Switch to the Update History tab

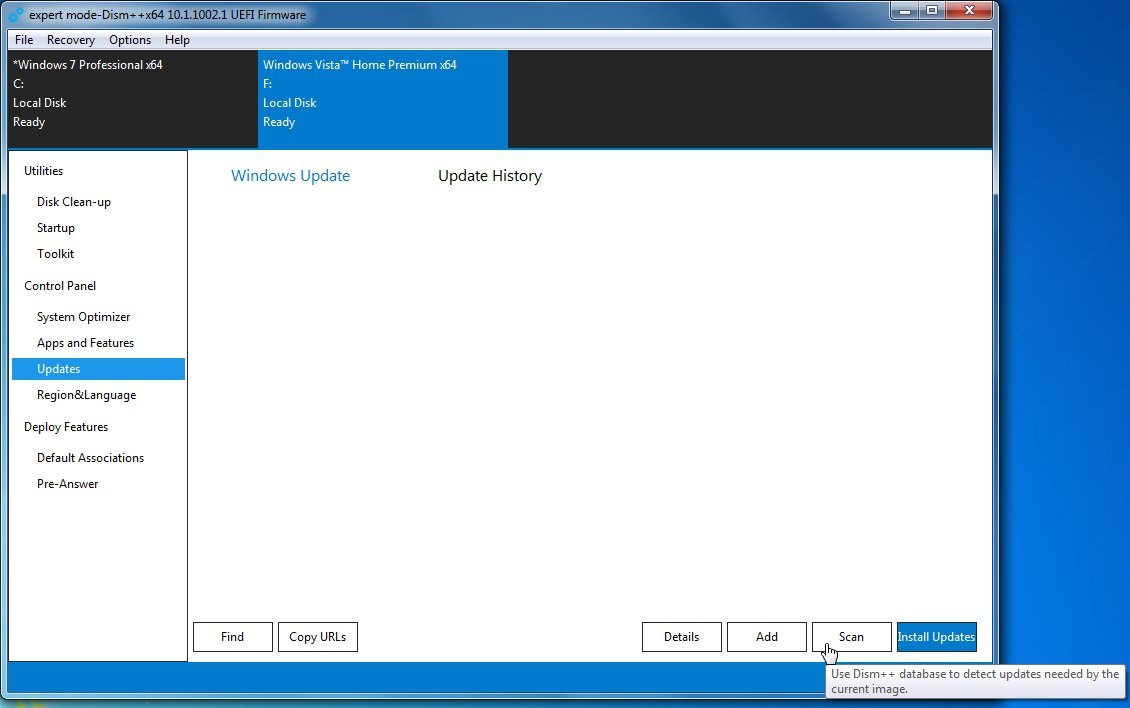(x=490, y=176)
